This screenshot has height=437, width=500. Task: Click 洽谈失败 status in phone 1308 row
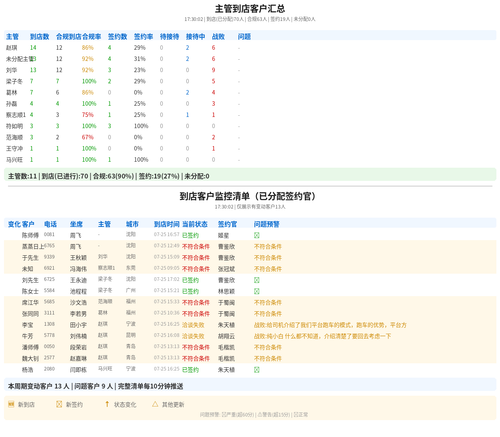193,325
